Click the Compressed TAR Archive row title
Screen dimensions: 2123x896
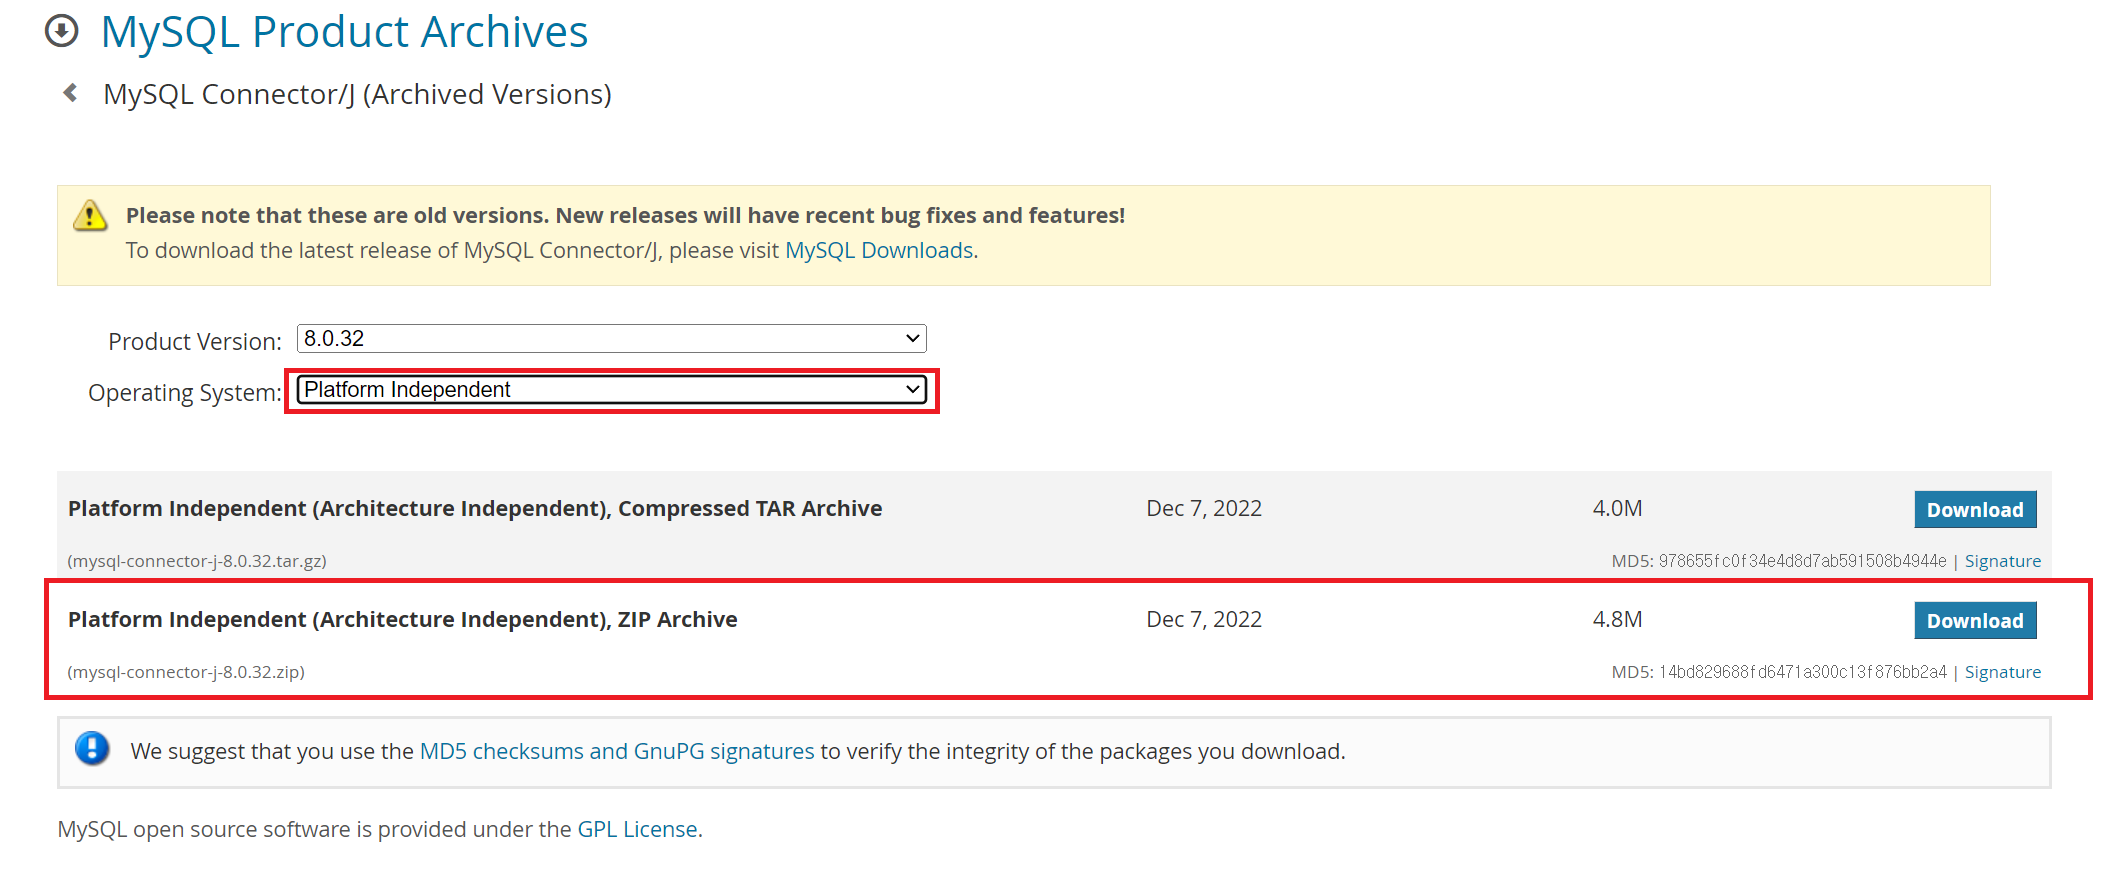[x=475, y=508]
